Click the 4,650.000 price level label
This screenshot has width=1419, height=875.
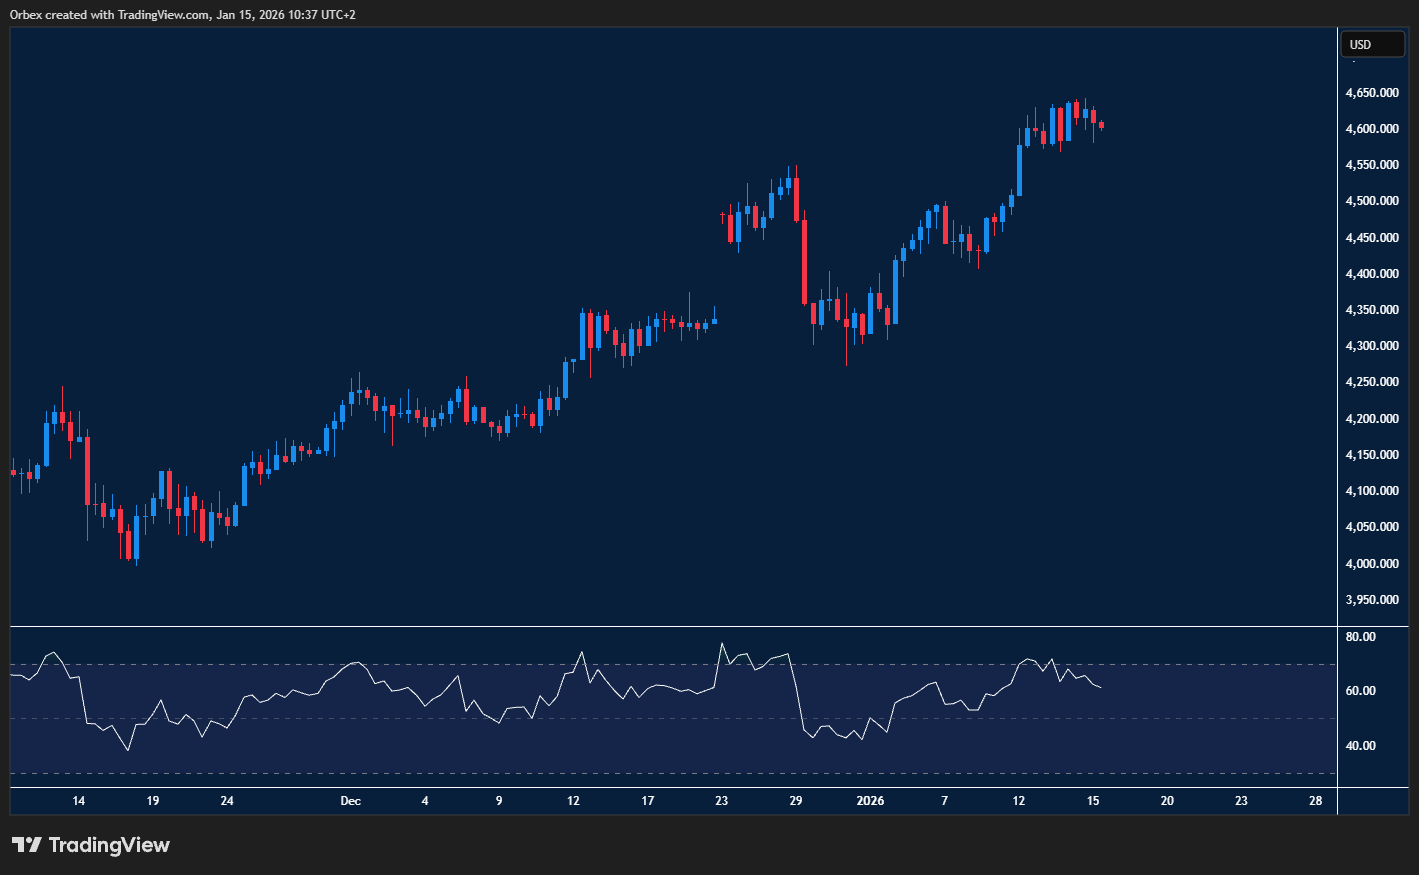pyautogui.click(x=1372, y=92)
